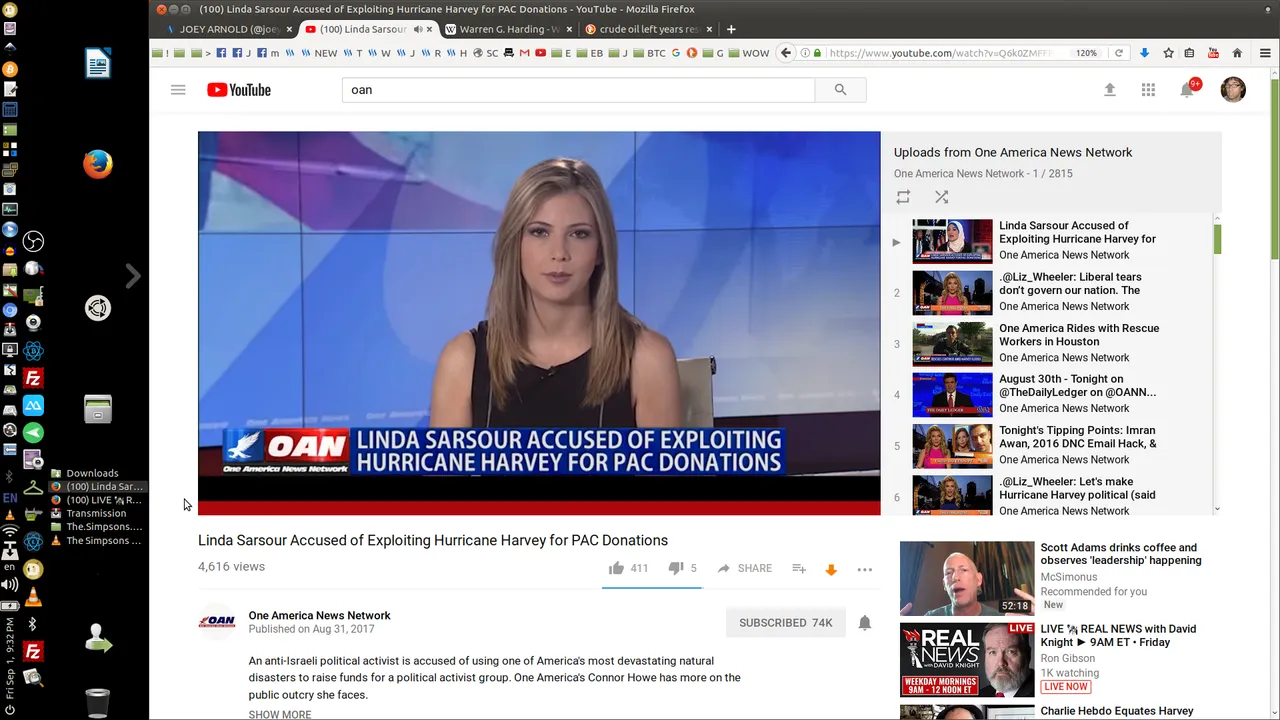Open the user account avatar menu
The height and width of the screenshot is (720, 1280).
click(x=1233, y=90)
